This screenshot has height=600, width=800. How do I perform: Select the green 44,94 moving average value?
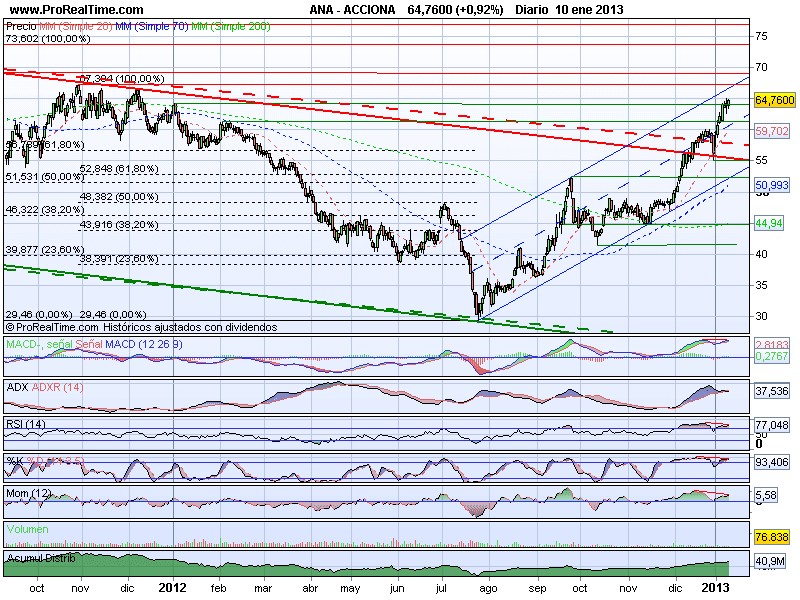pyautogui.click(x=769, y=223)
